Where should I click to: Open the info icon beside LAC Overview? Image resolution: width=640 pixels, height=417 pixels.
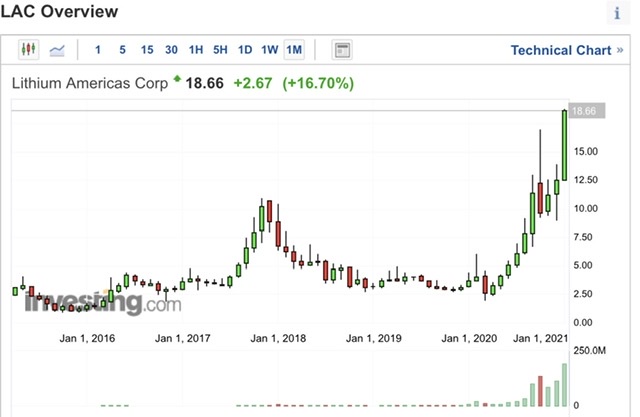(x=617, y=13)
